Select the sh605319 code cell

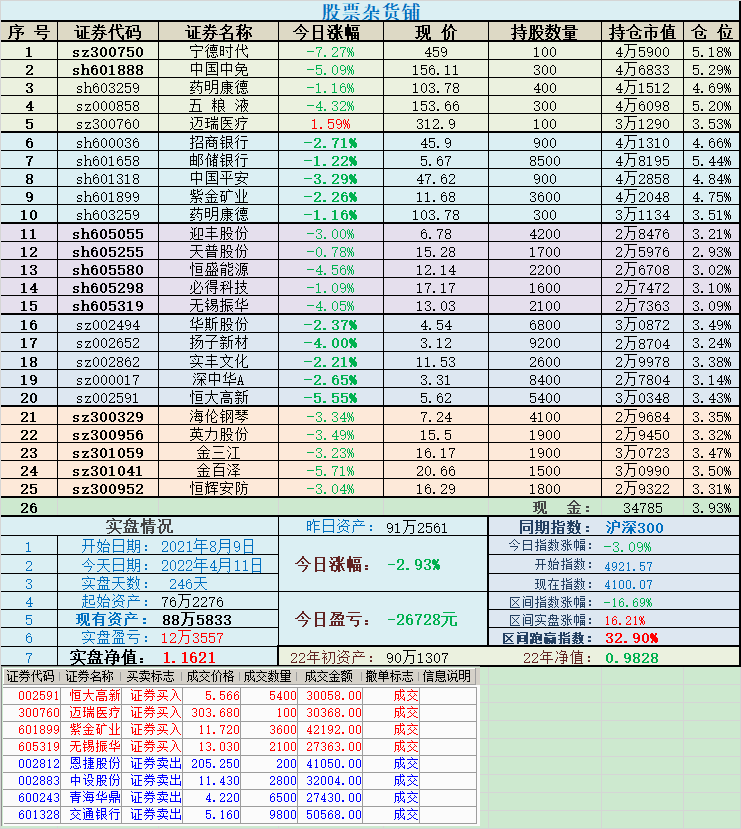(x=108, y=306)
